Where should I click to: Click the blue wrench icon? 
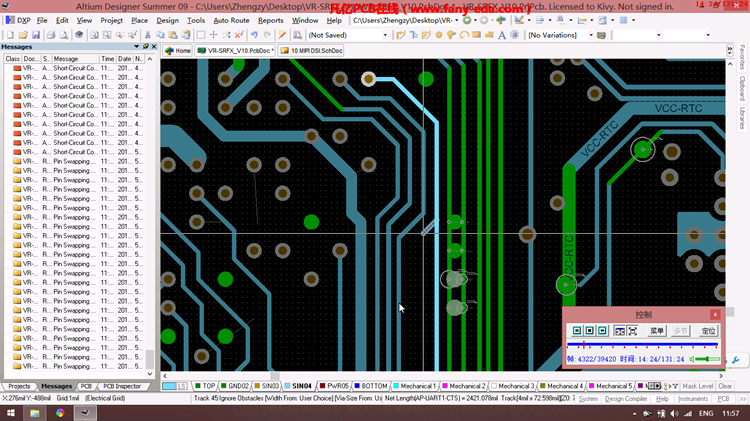736,360
